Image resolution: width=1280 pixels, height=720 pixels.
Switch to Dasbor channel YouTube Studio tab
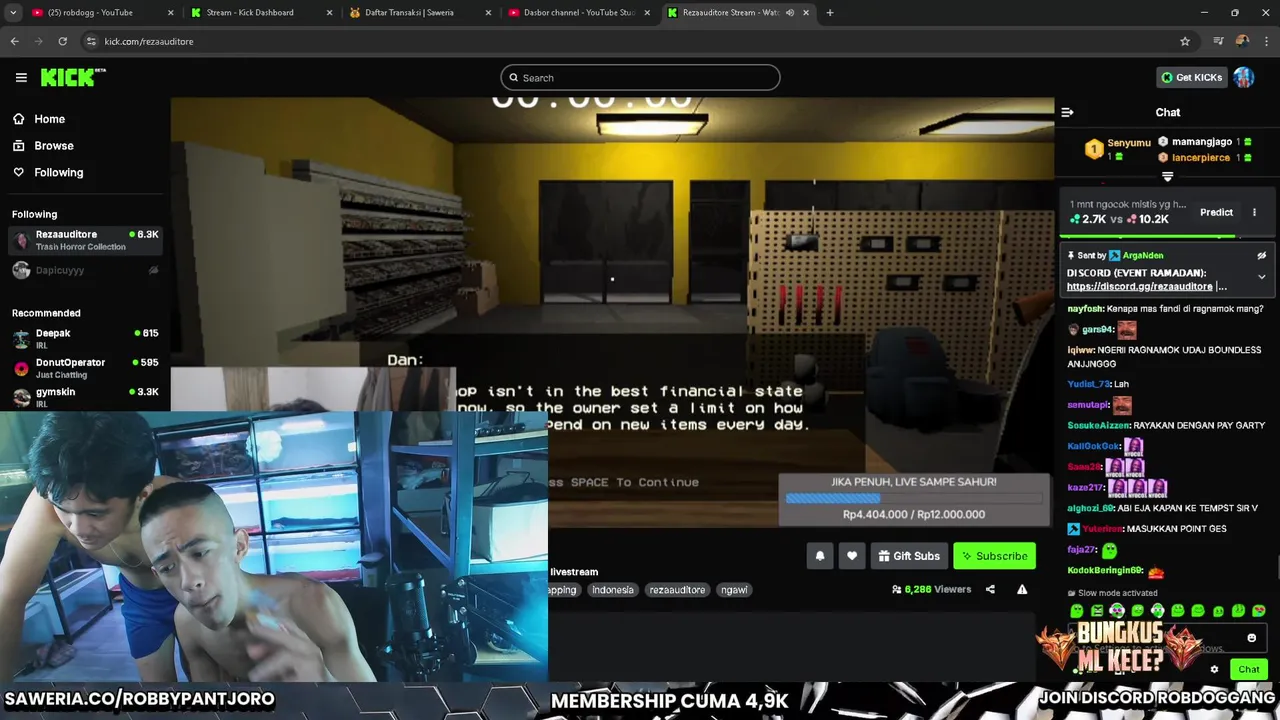[577, 13]
